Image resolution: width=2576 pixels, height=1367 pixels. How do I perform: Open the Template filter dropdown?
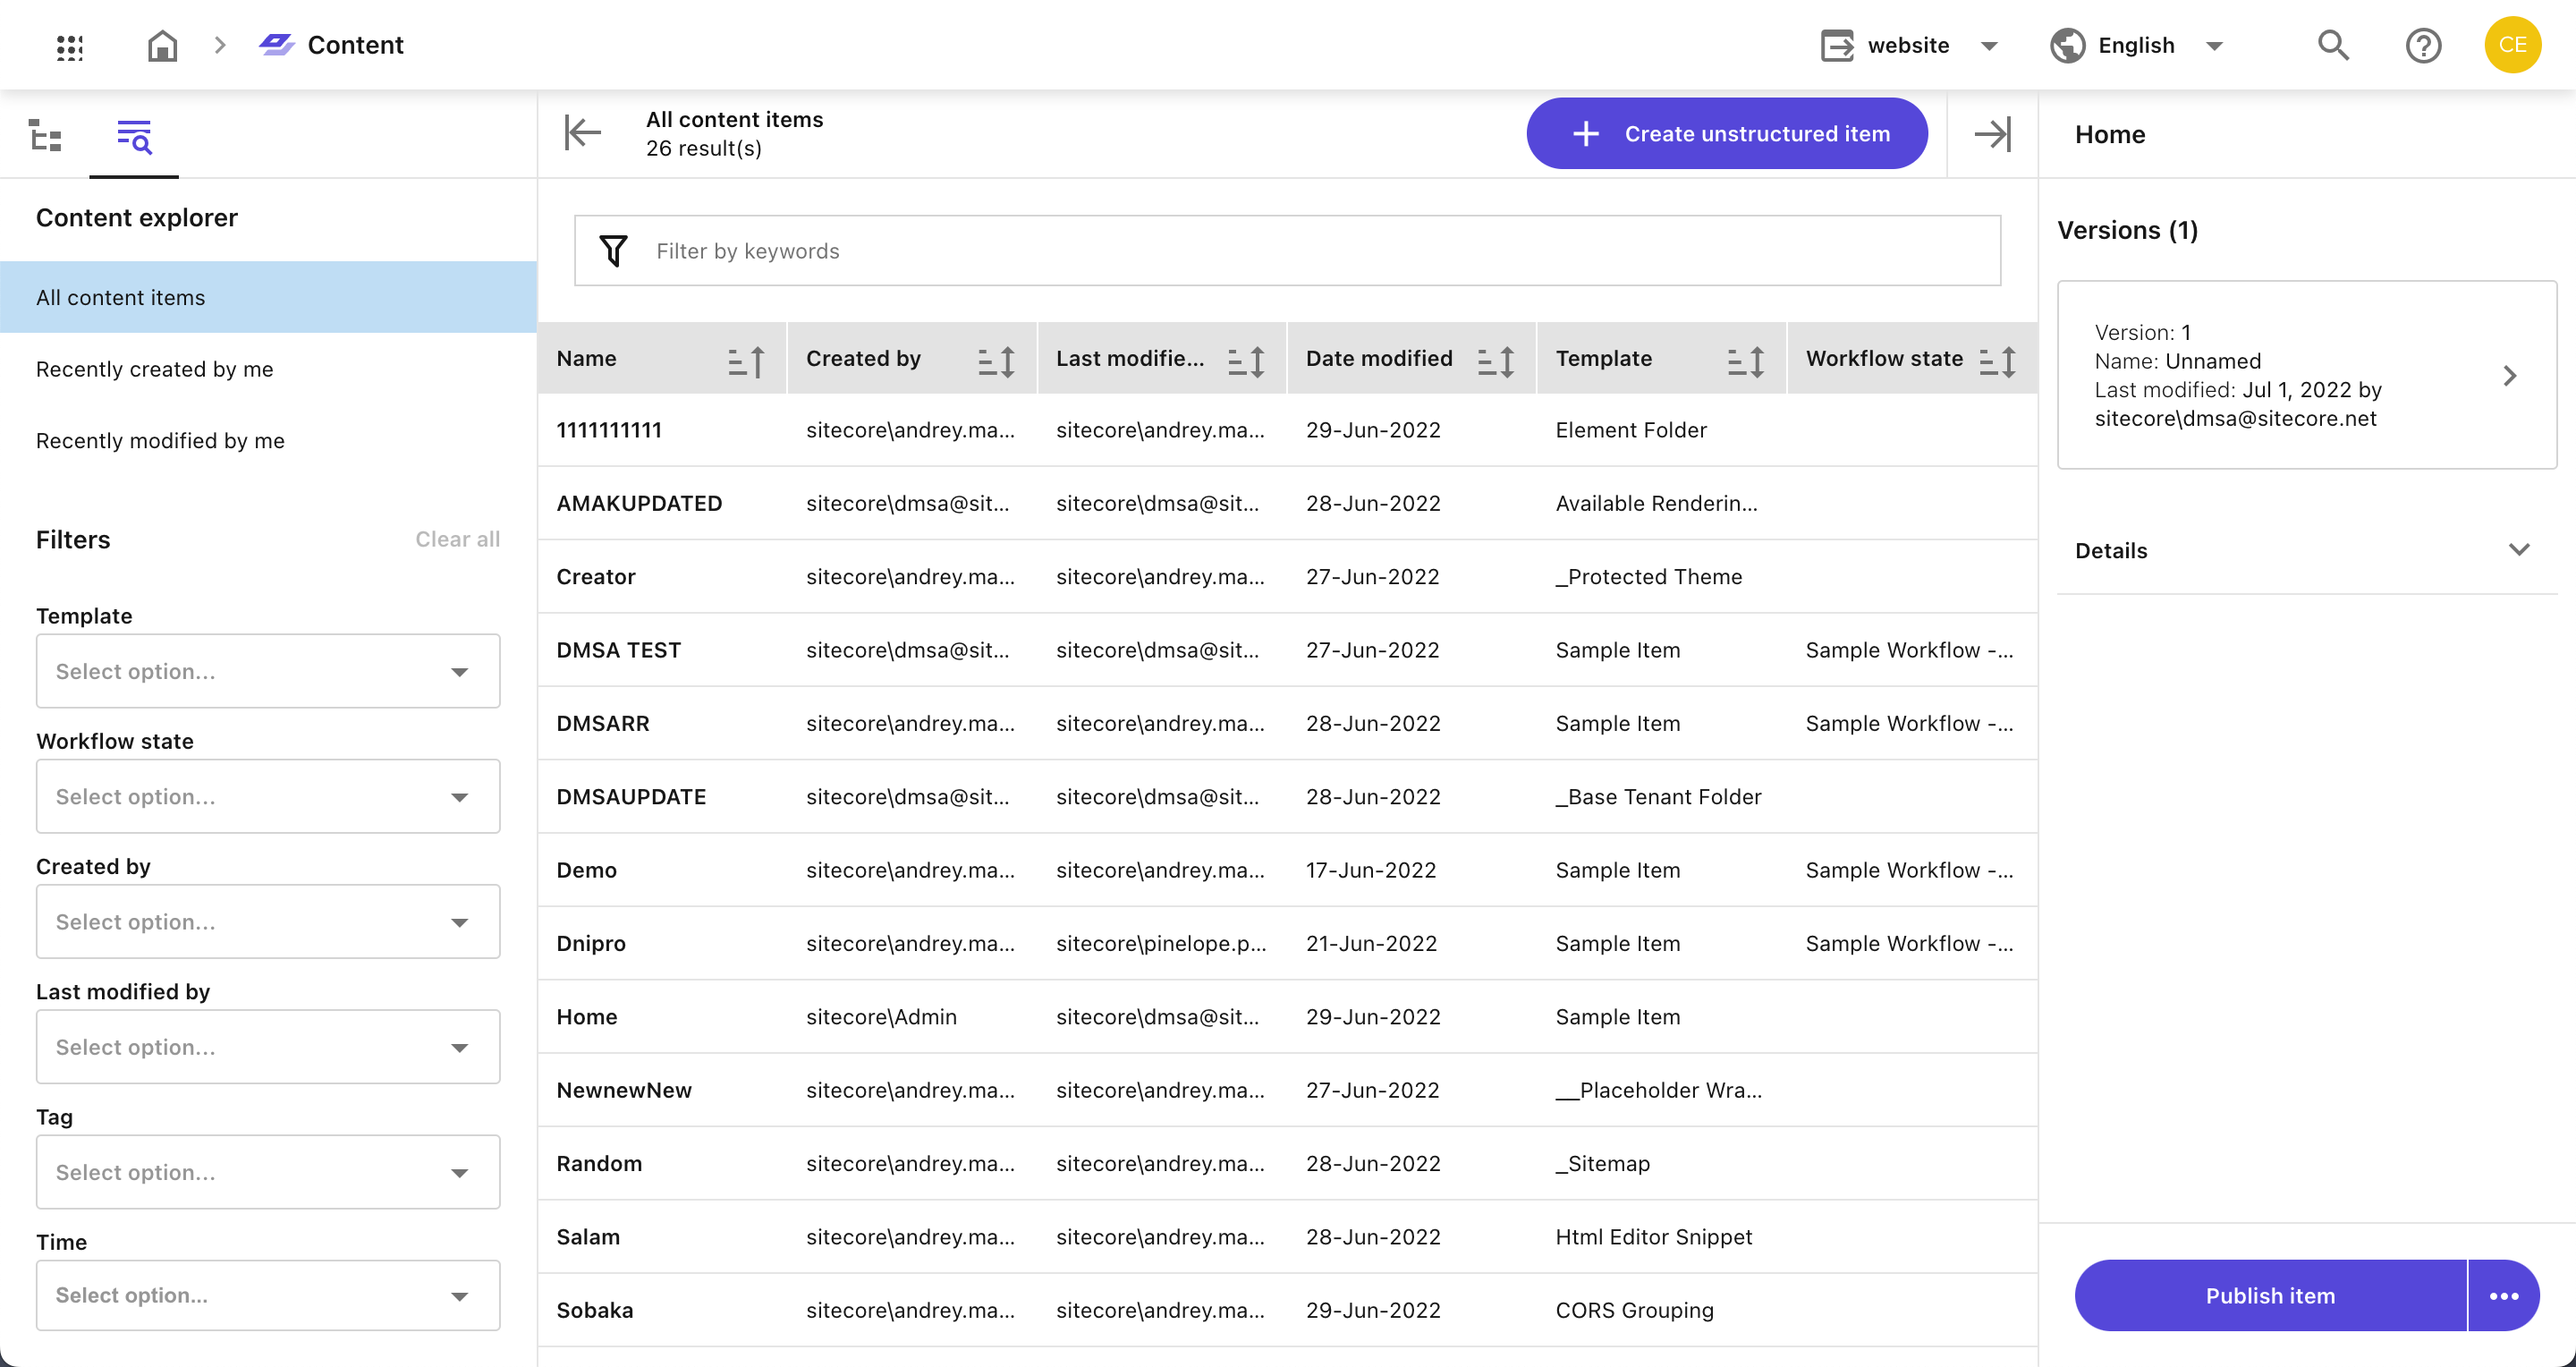click(268, 671)
